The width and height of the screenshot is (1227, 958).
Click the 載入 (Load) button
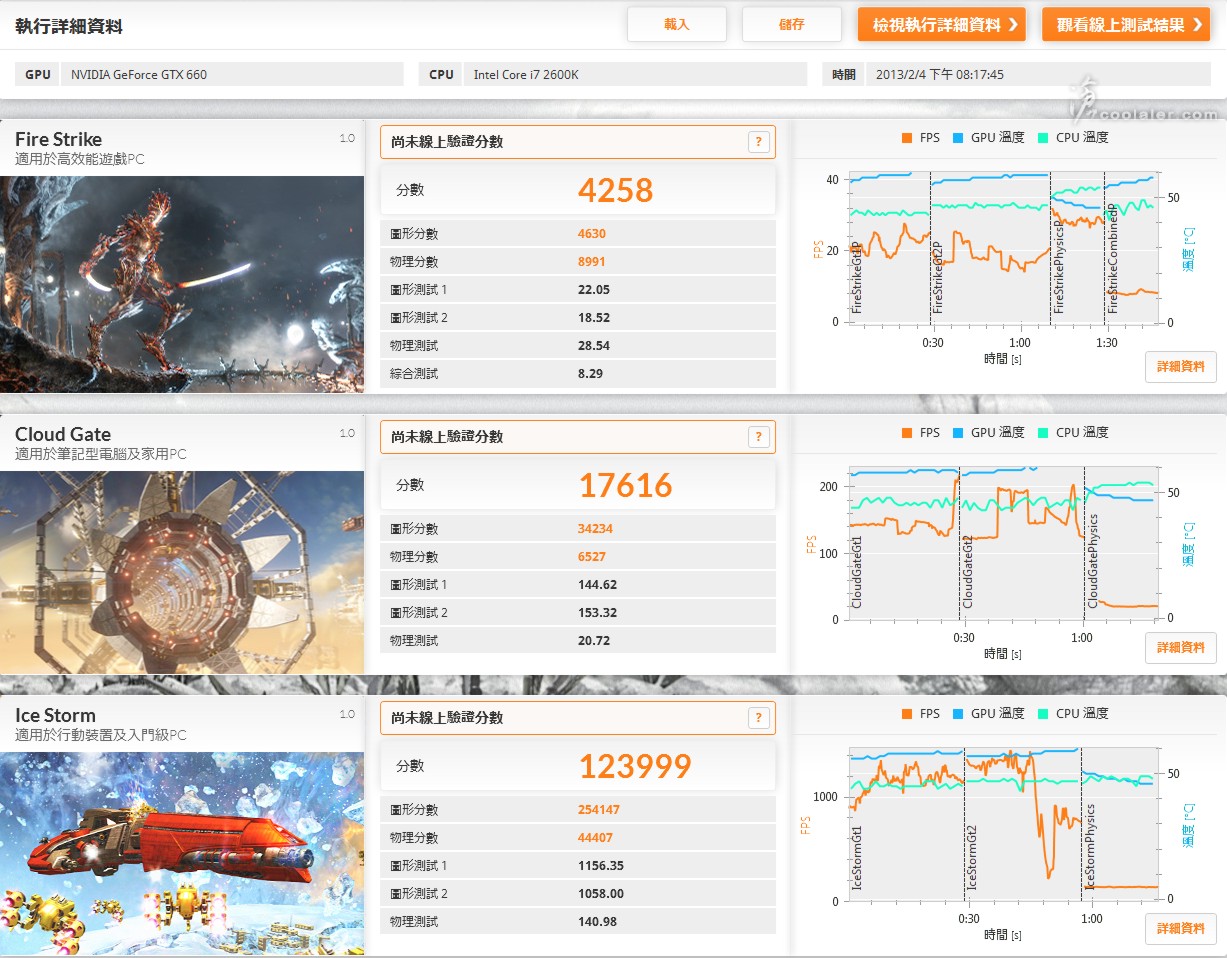pyautogui.click(x=677, y=25)
